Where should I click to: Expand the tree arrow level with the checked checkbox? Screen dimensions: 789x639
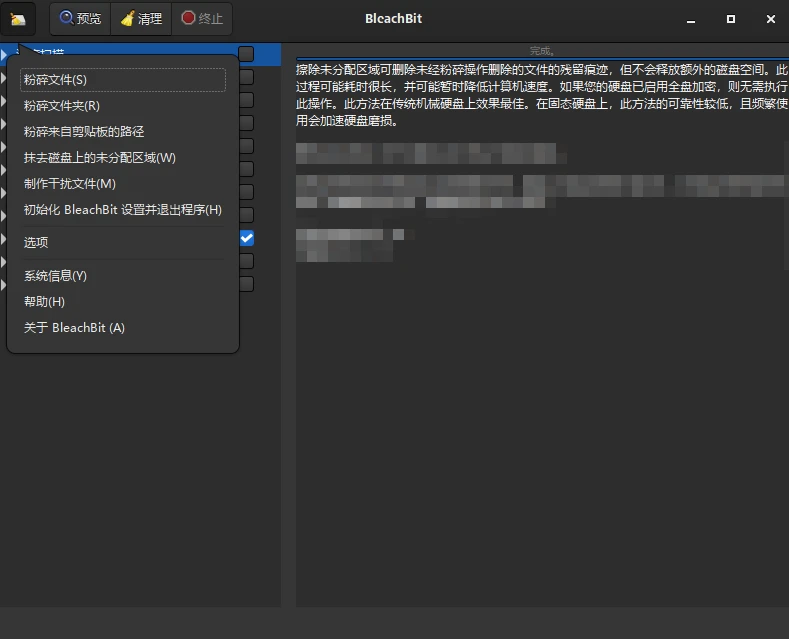(x=4, y=238)
